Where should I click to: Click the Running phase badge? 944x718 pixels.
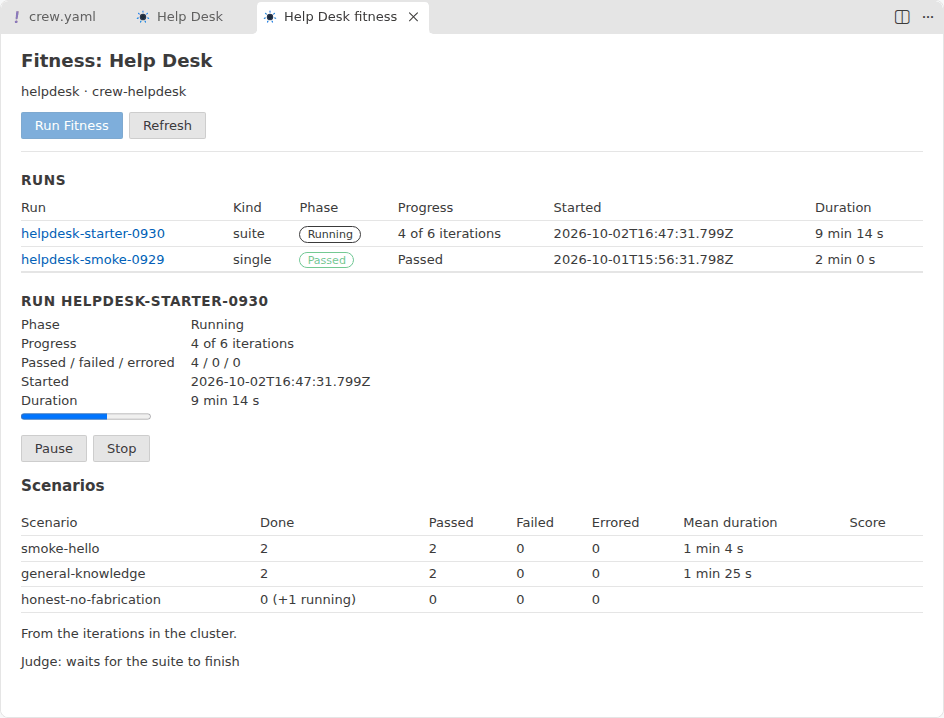click(330, 234)
